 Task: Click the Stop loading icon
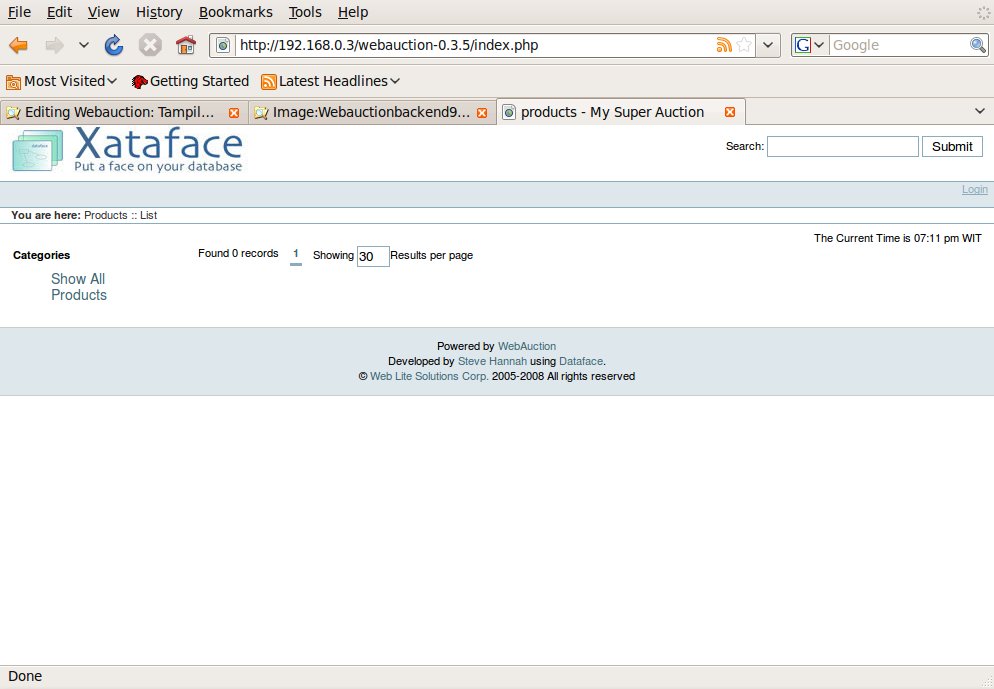click(150, 45)
